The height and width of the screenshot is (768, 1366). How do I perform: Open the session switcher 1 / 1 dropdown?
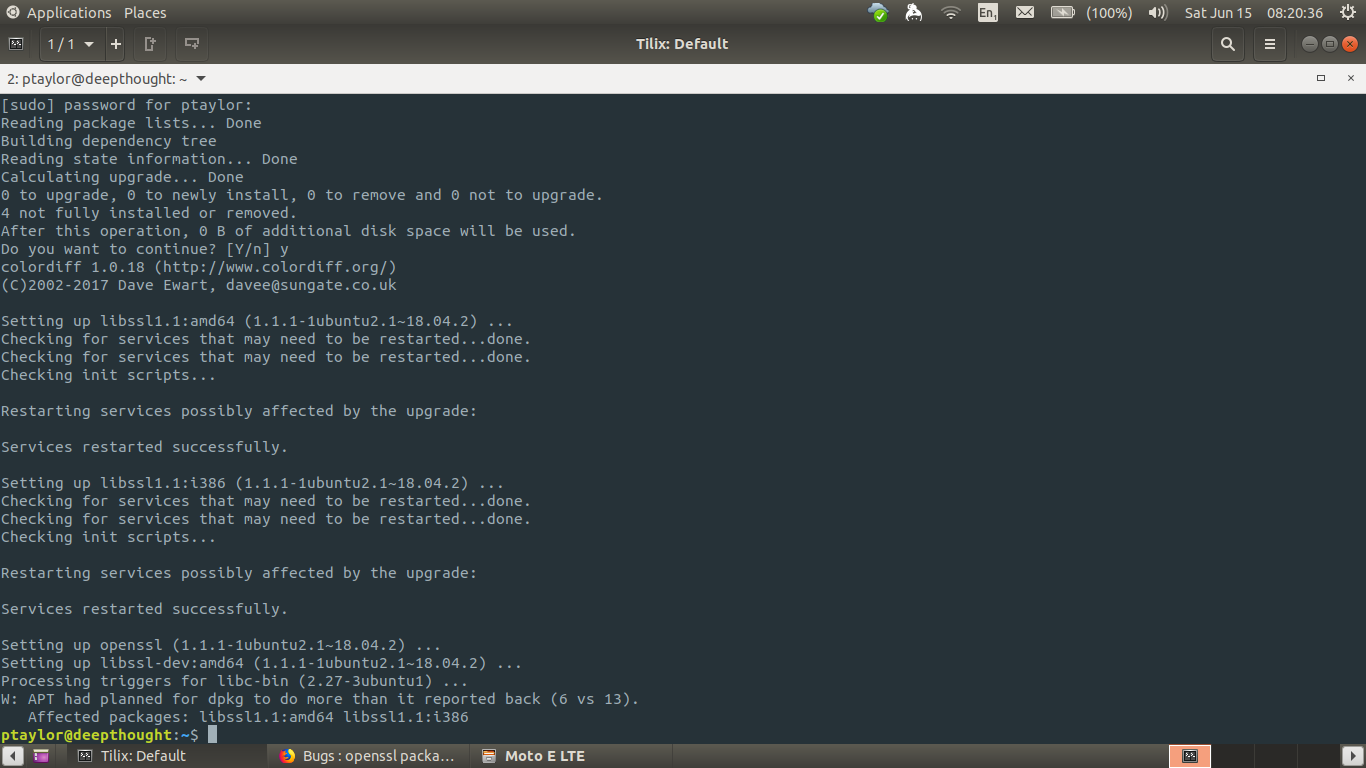[71, 44]
